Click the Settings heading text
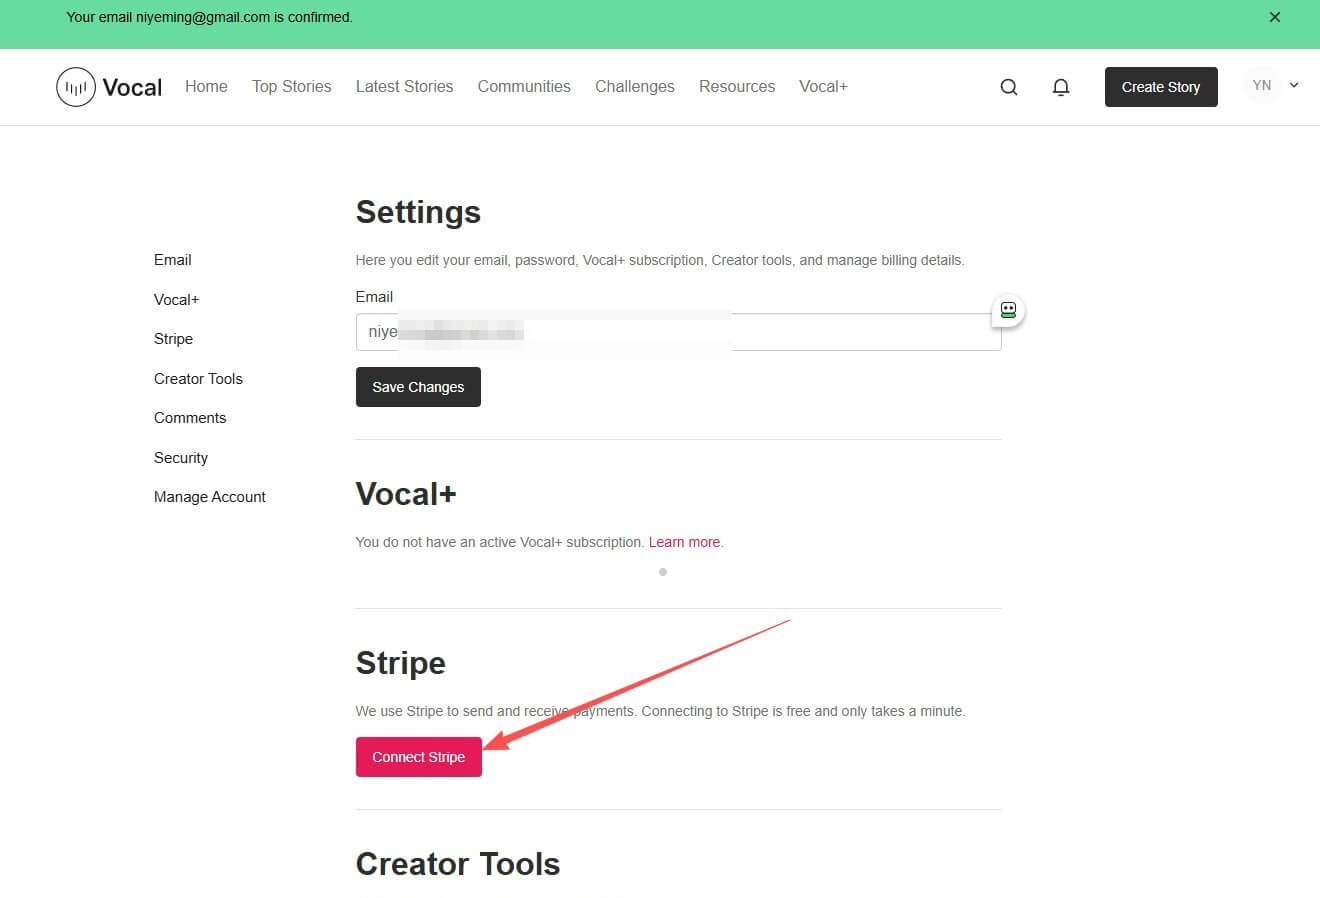 [418, 212]
